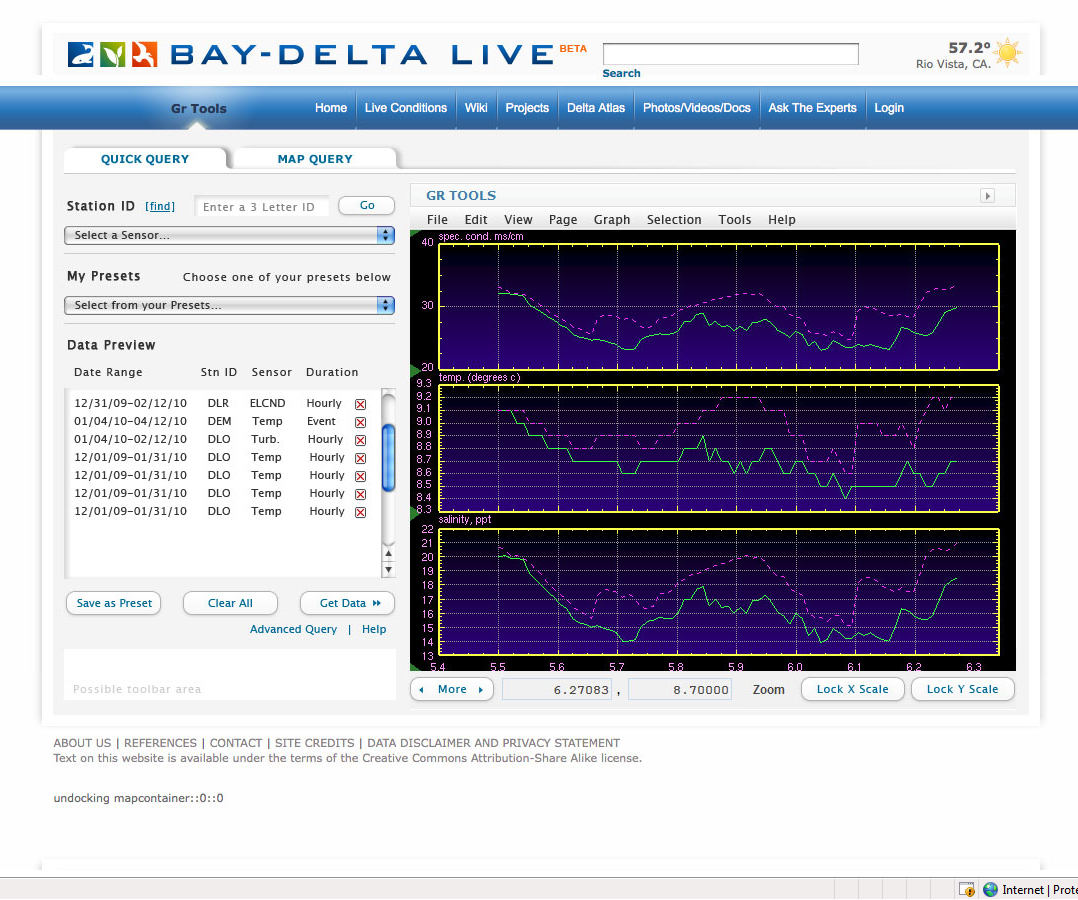Open the CONTACT footer link

click(x=236, y=743)
